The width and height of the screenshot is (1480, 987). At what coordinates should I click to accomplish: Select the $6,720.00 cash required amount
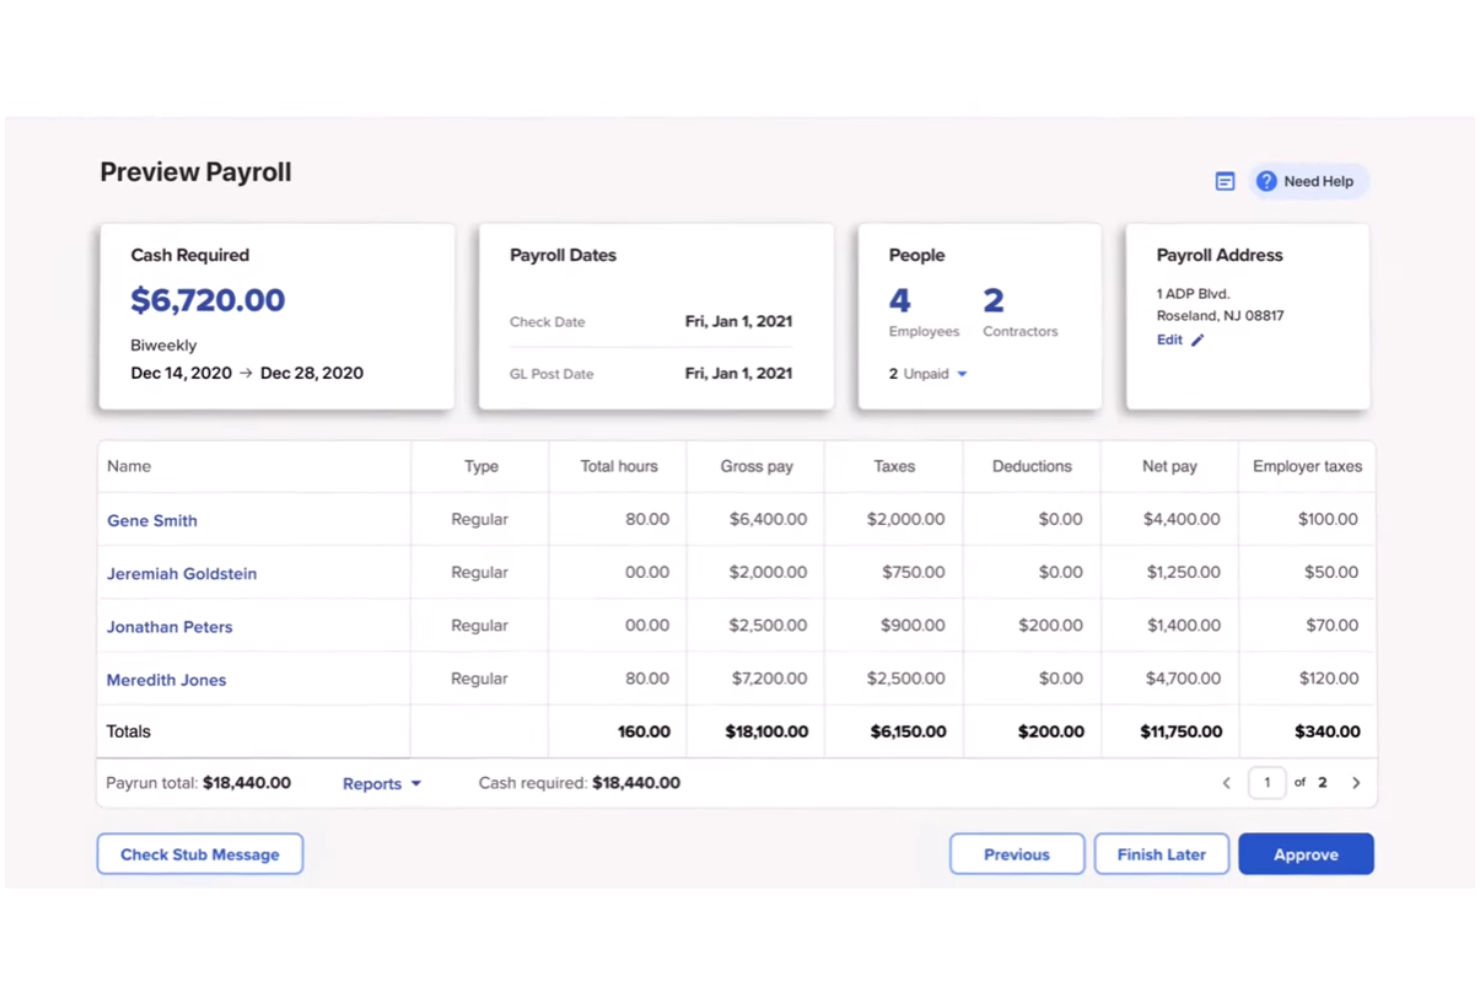208,300
